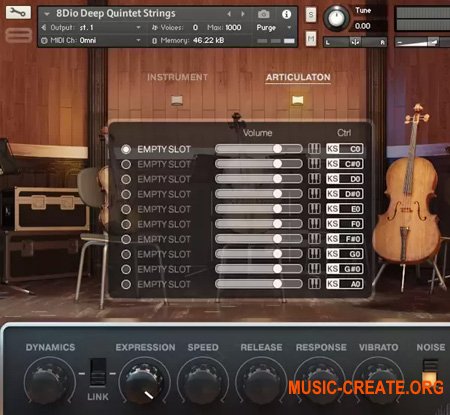Click the keyboard icon for D#0 slot

pos(314,194)
